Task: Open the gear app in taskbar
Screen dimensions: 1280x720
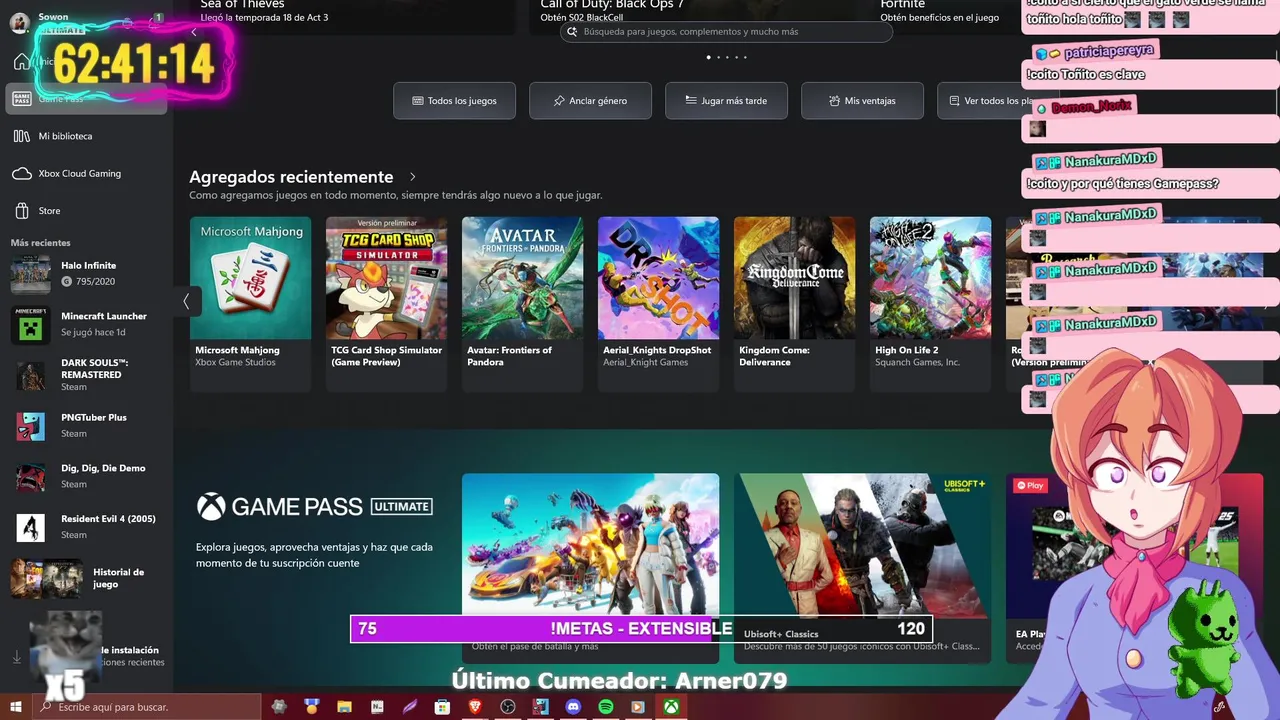Action: 279,707
